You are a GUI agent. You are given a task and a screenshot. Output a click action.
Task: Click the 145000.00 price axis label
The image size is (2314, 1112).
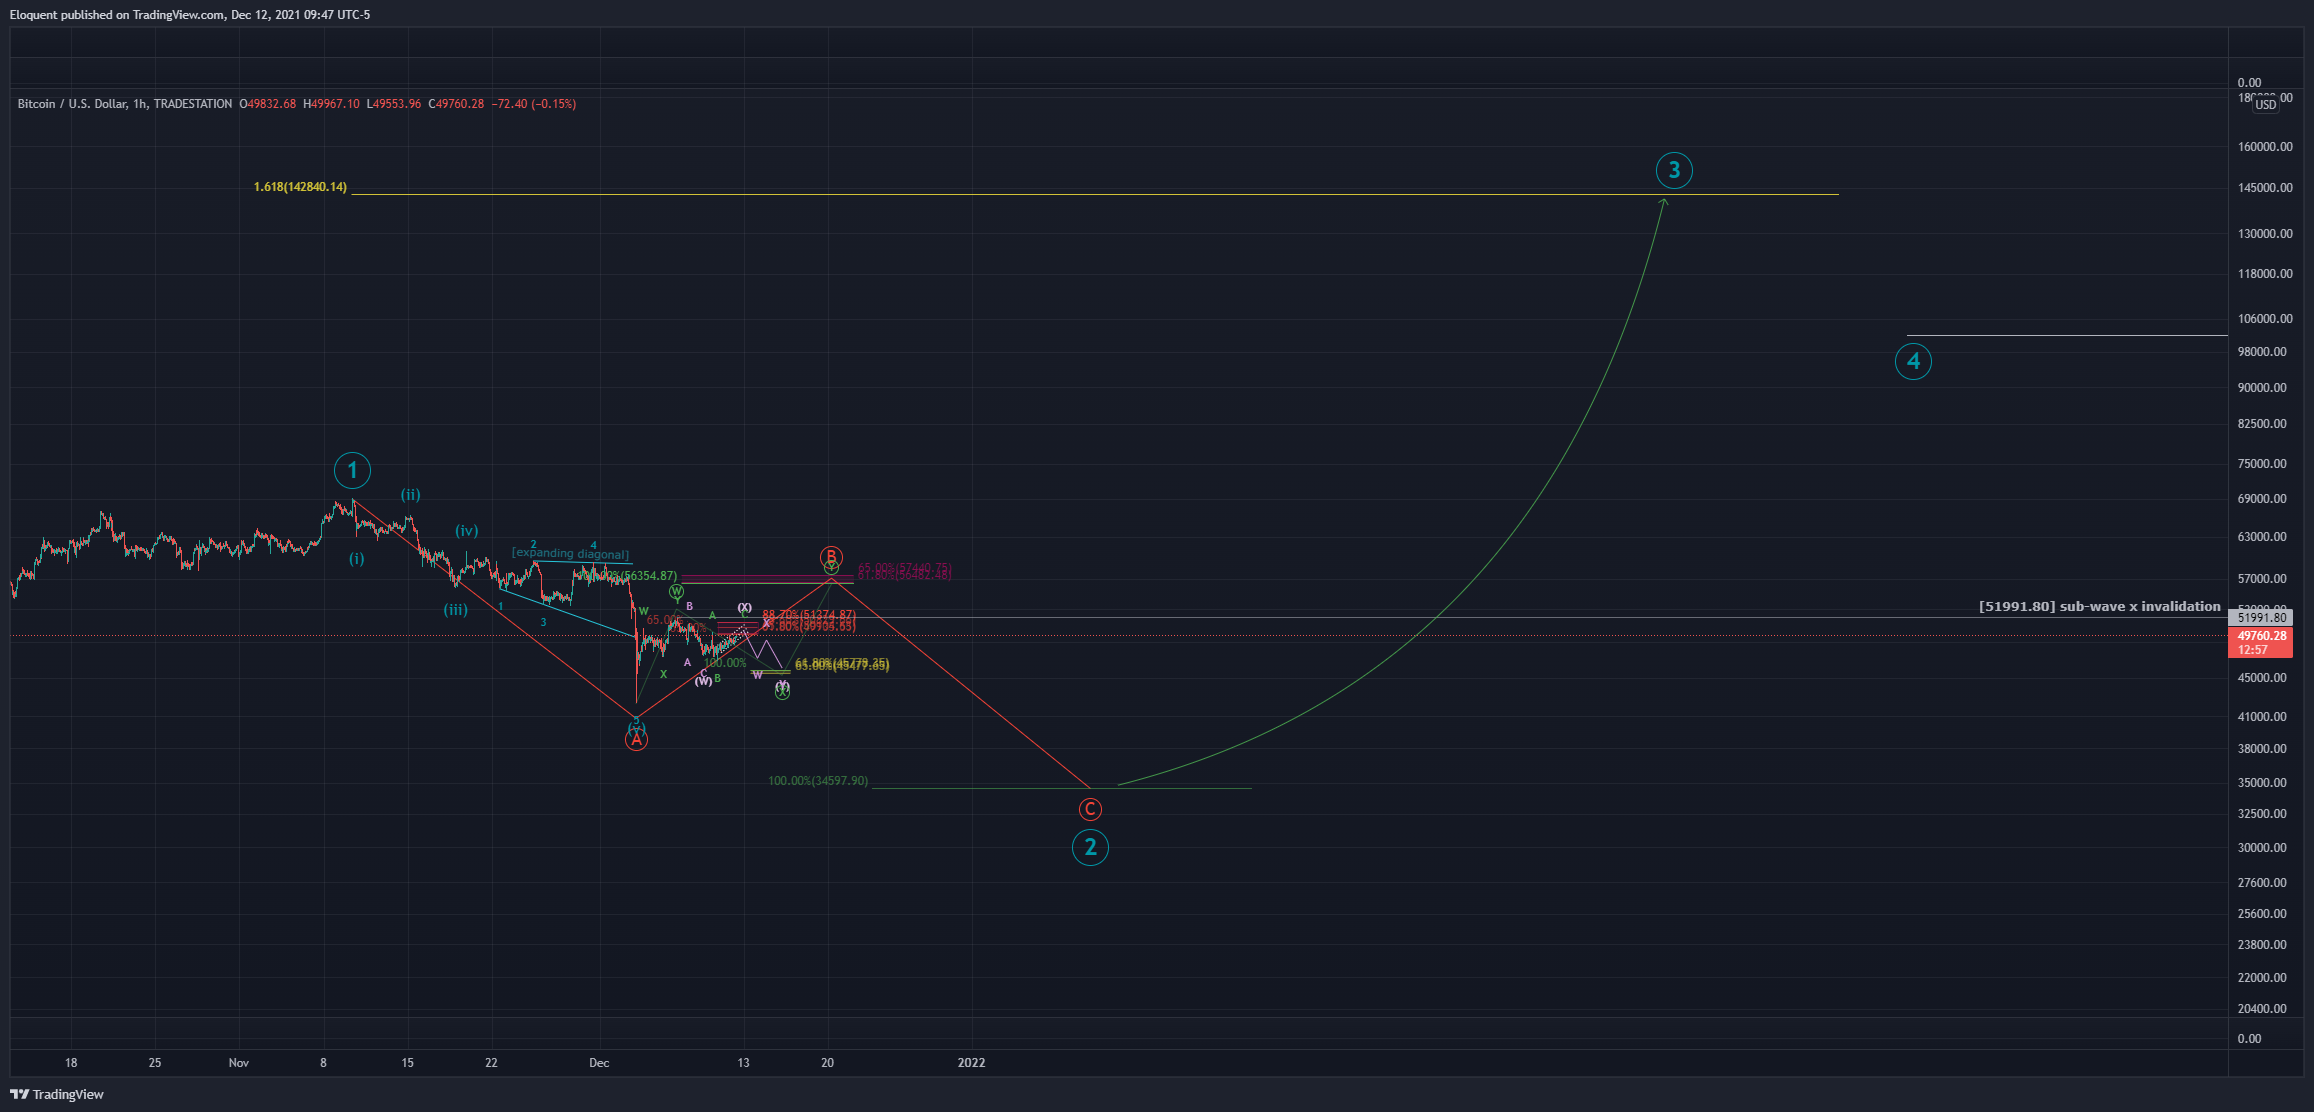(x=2265, y=188)
